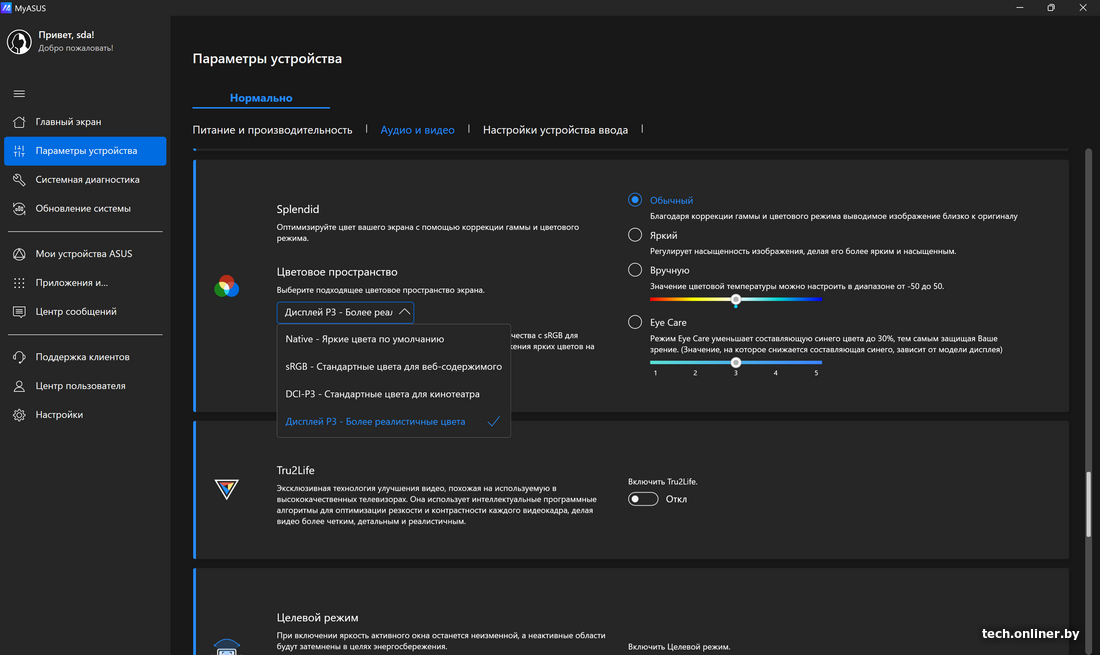
Task: Click the vertical page scrollbar
Action: (1089, 505)
